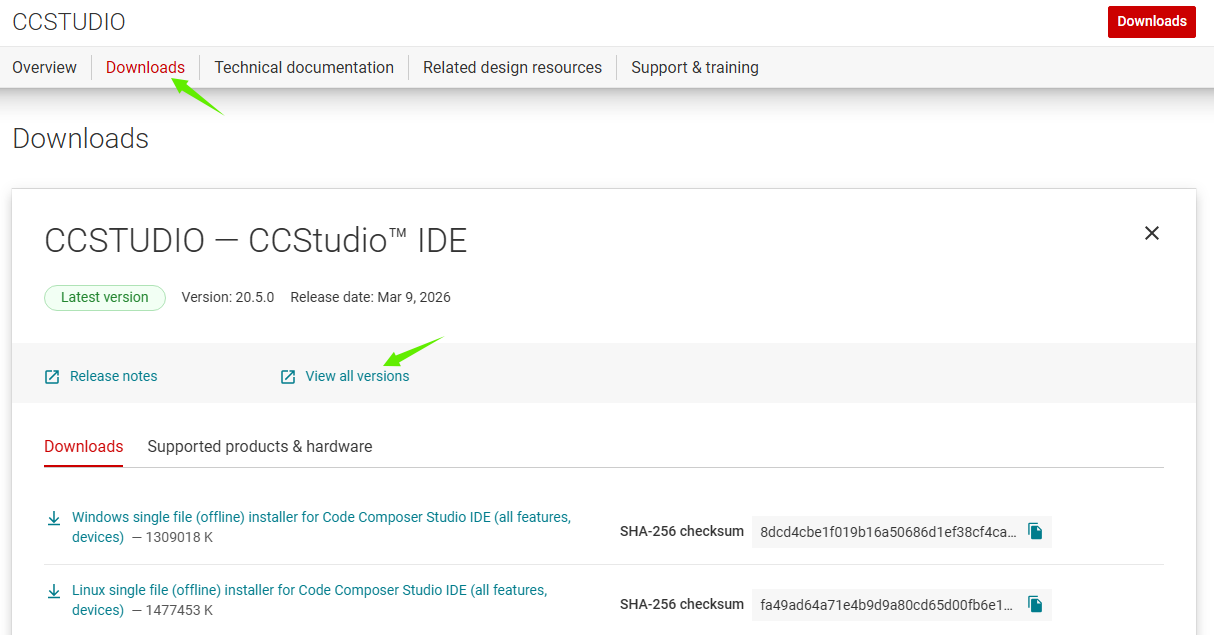Select the Downloads sub-tab in the panel
This screenshot has width=1214, height=635.
click(84, 447)
